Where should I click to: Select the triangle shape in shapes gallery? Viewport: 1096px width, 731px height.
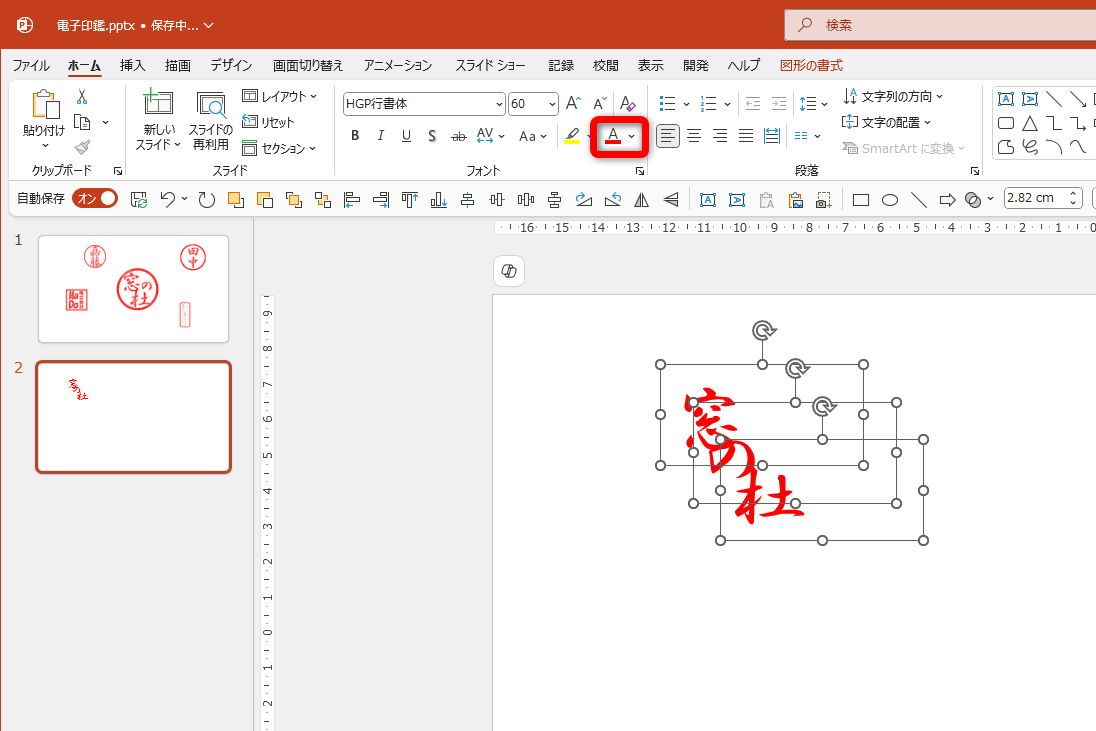pyautogui.click(x=1030, y=124)
